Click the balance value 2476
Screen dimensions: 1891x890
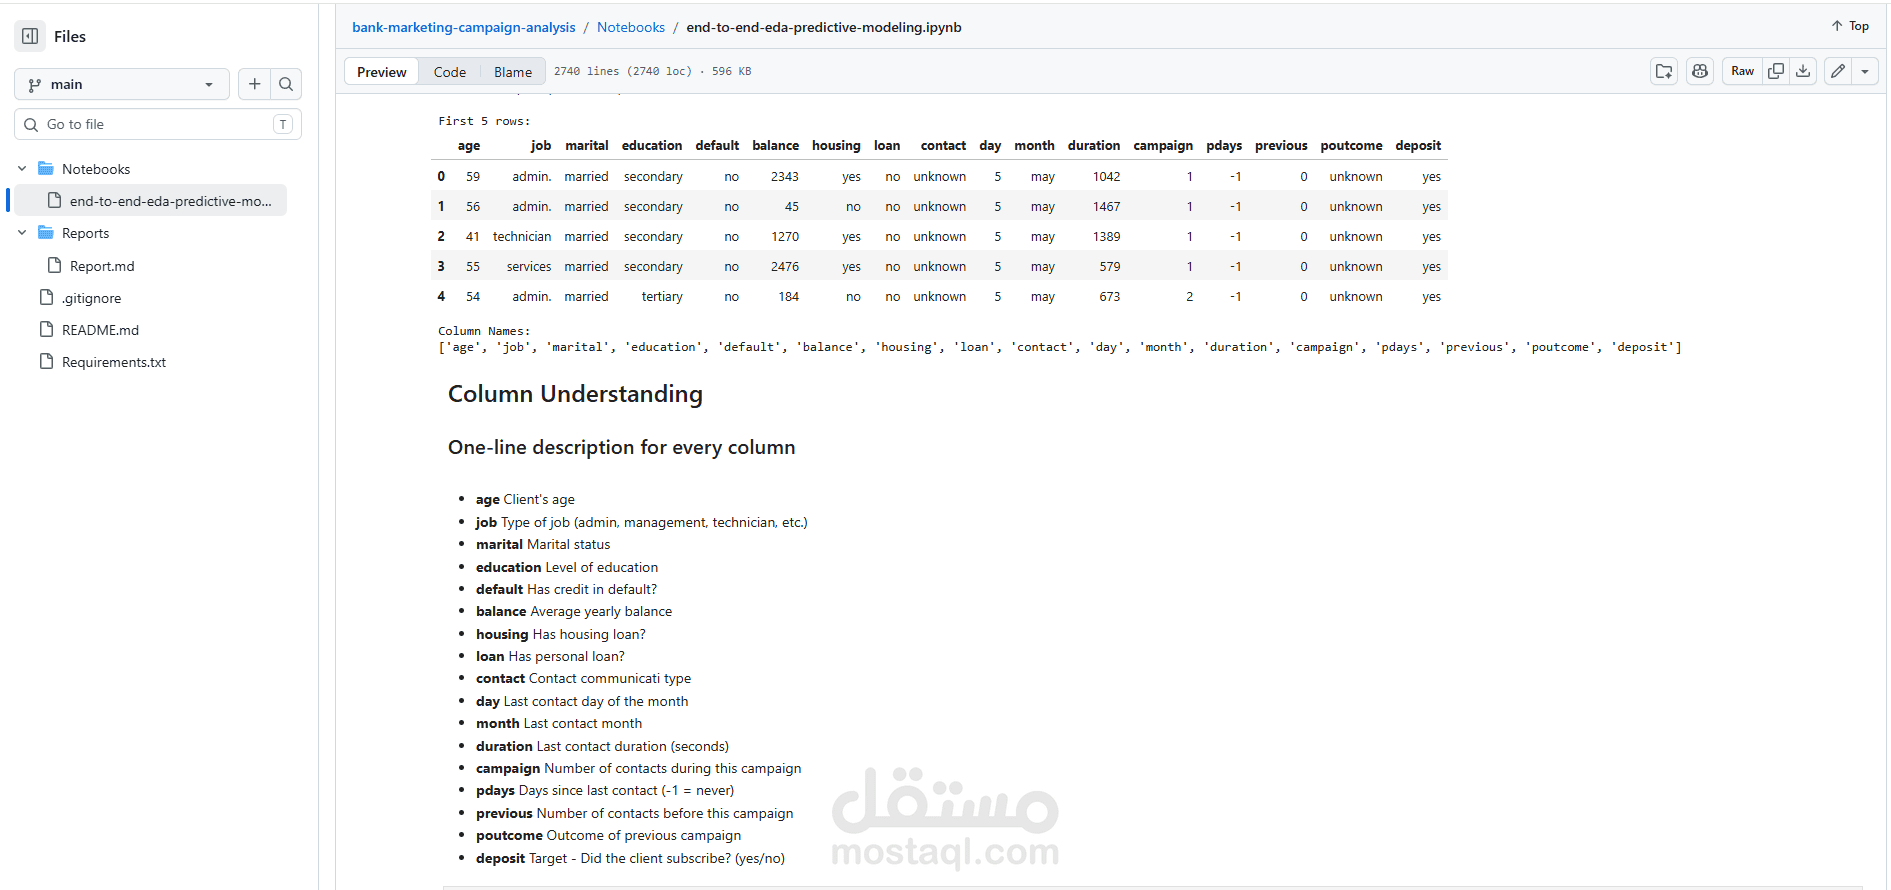785,267
